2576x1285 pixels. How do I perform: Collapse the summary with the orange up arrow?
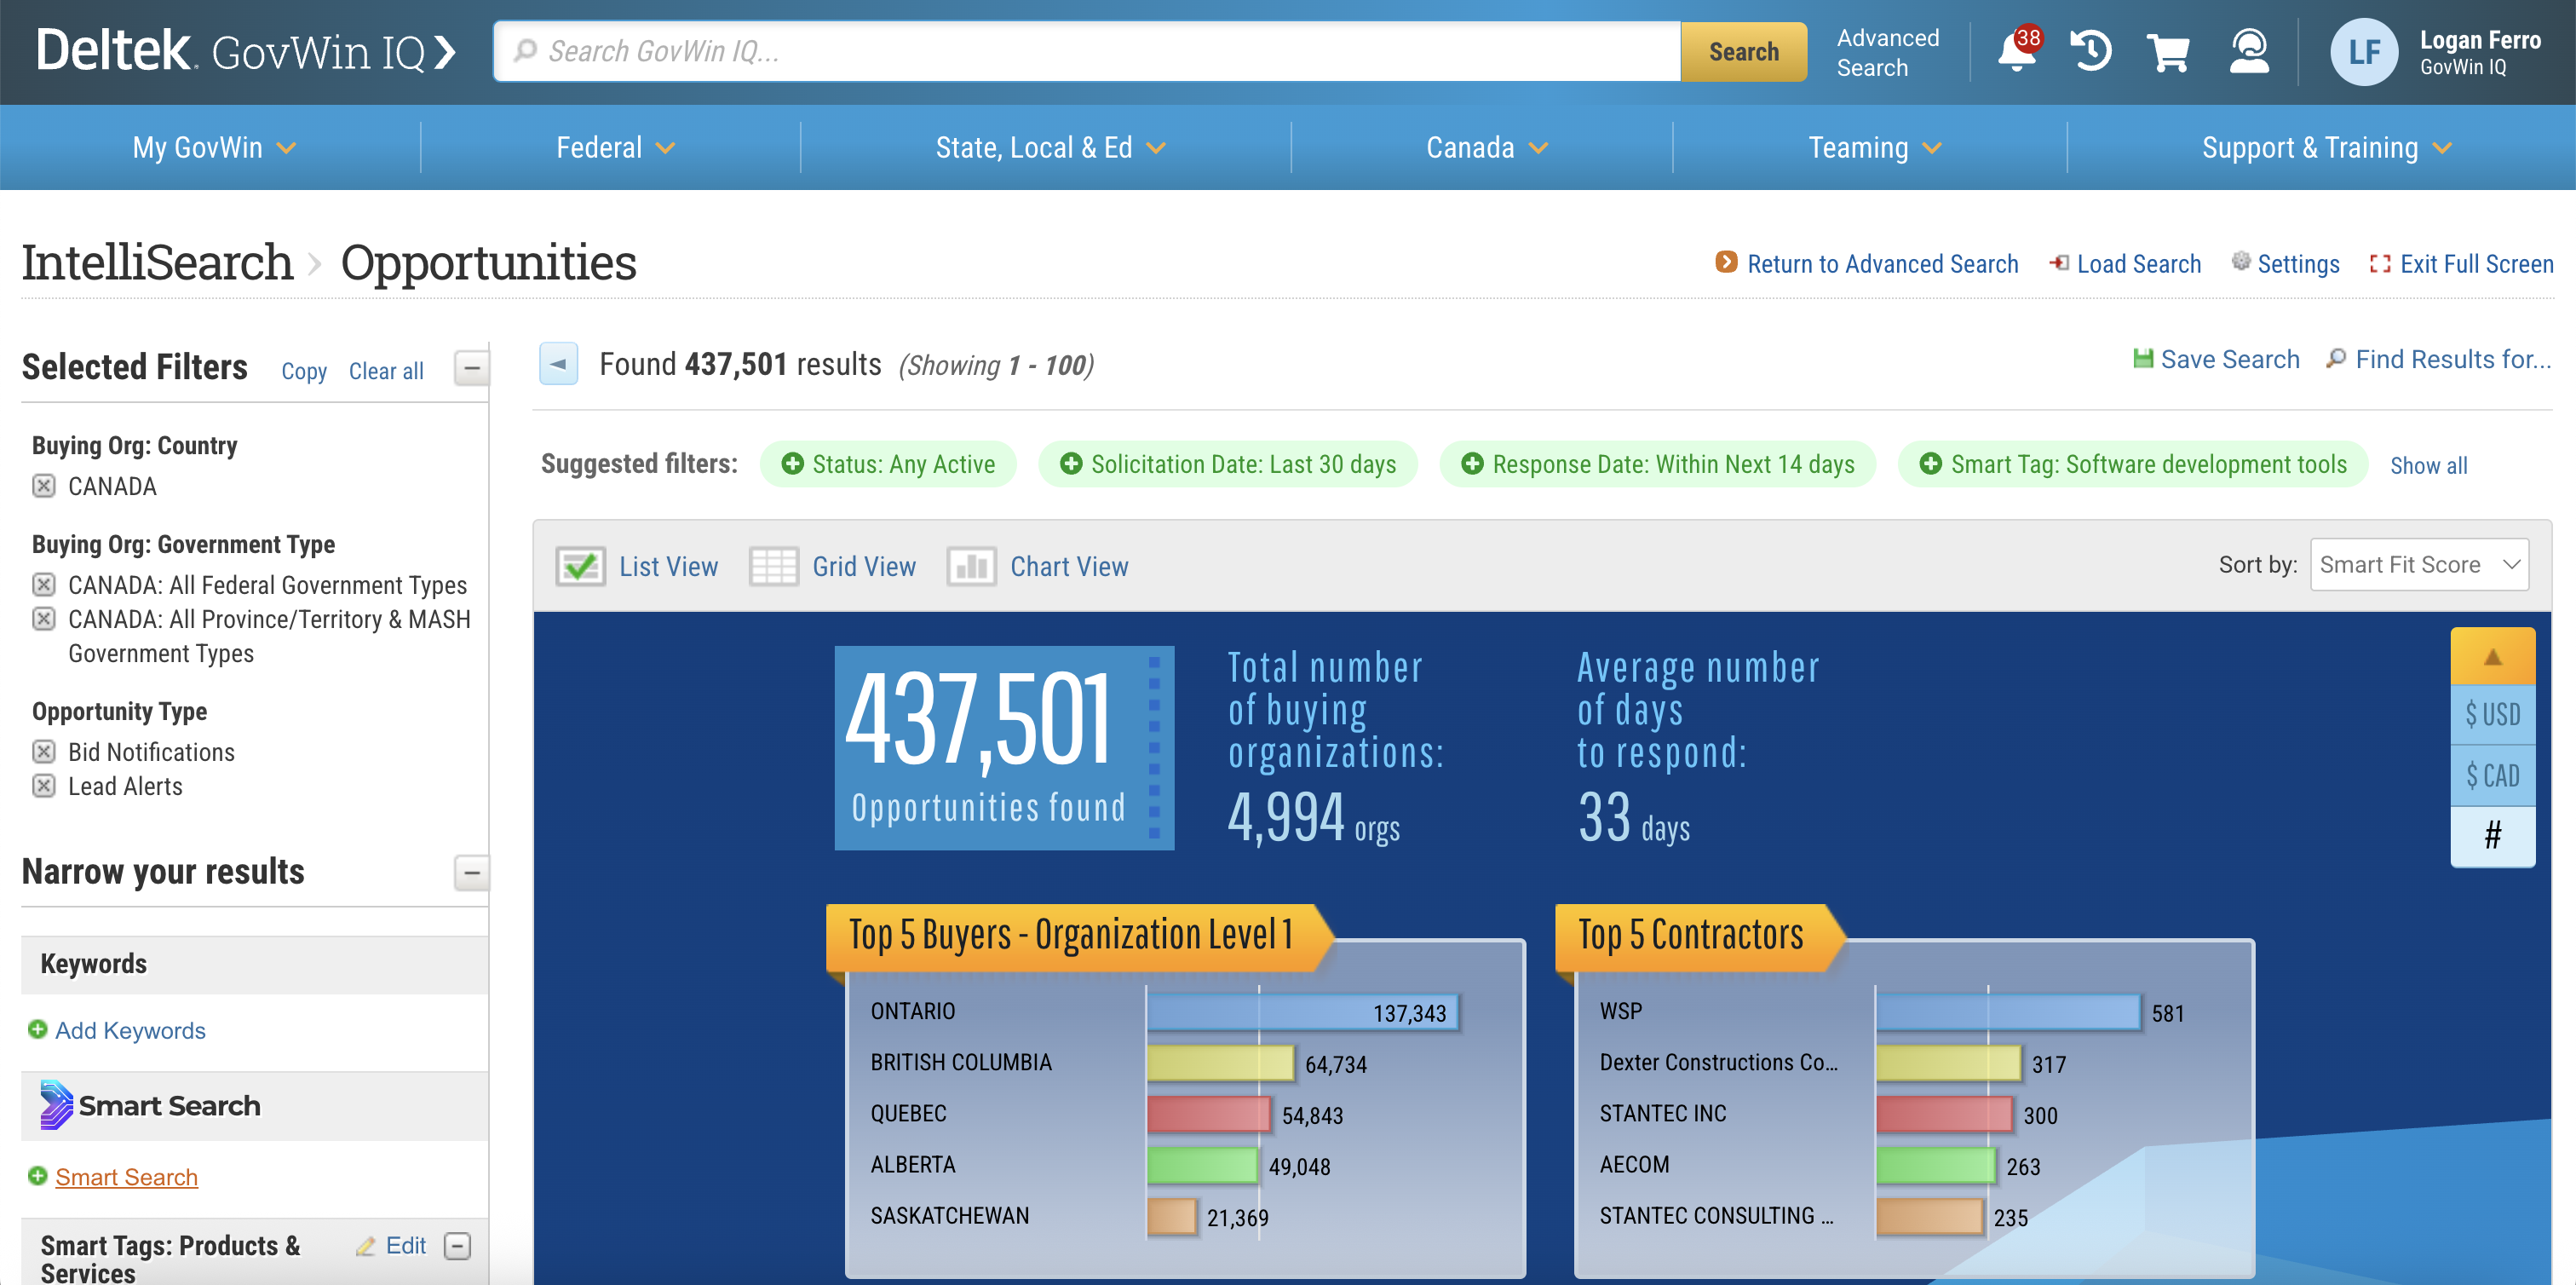(x=2492, y=657)
